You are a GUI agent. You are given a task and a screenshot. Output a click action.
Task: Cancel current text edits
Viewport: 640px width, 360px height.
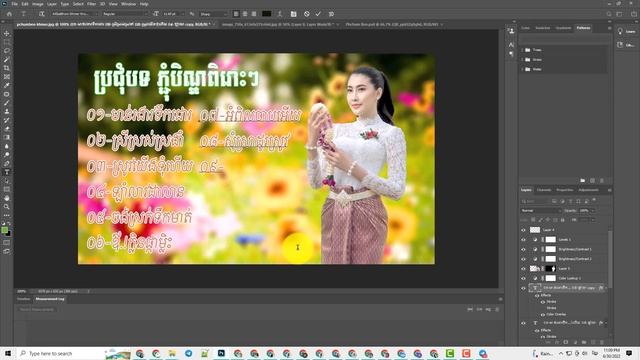[307, 14]
